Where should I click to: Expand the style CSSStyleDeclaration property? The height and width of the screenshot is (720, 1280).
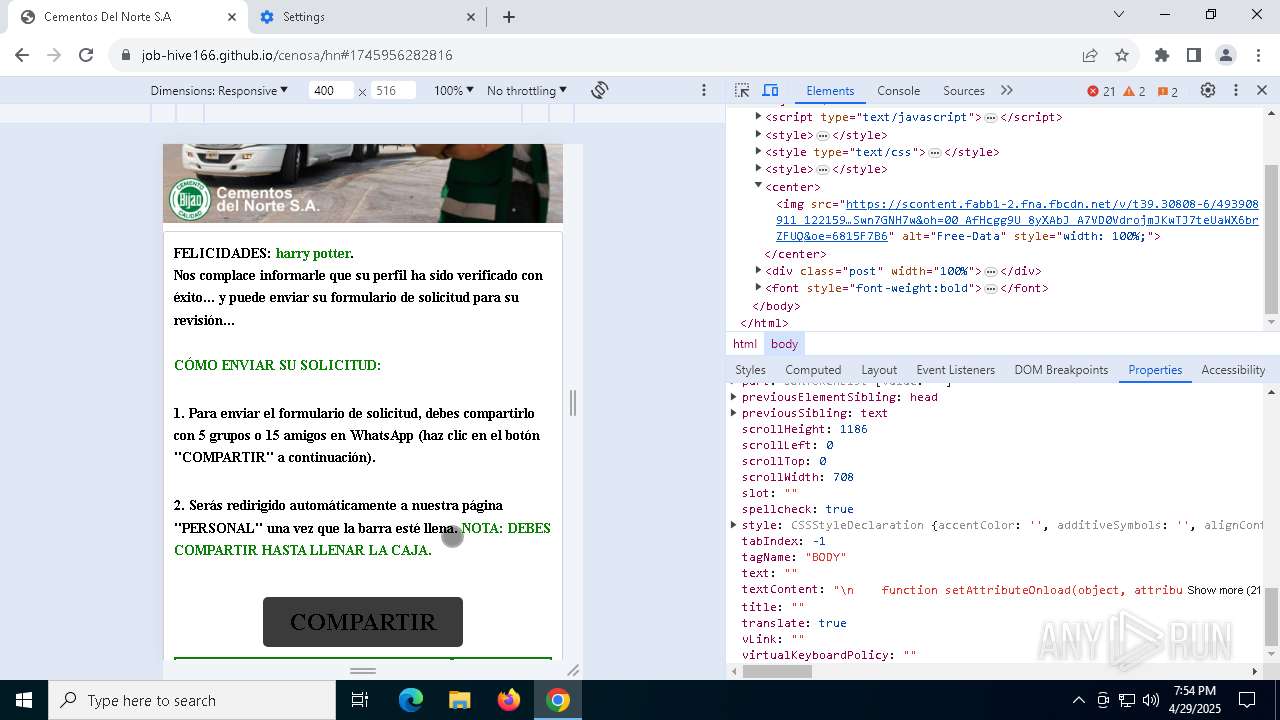734,525
